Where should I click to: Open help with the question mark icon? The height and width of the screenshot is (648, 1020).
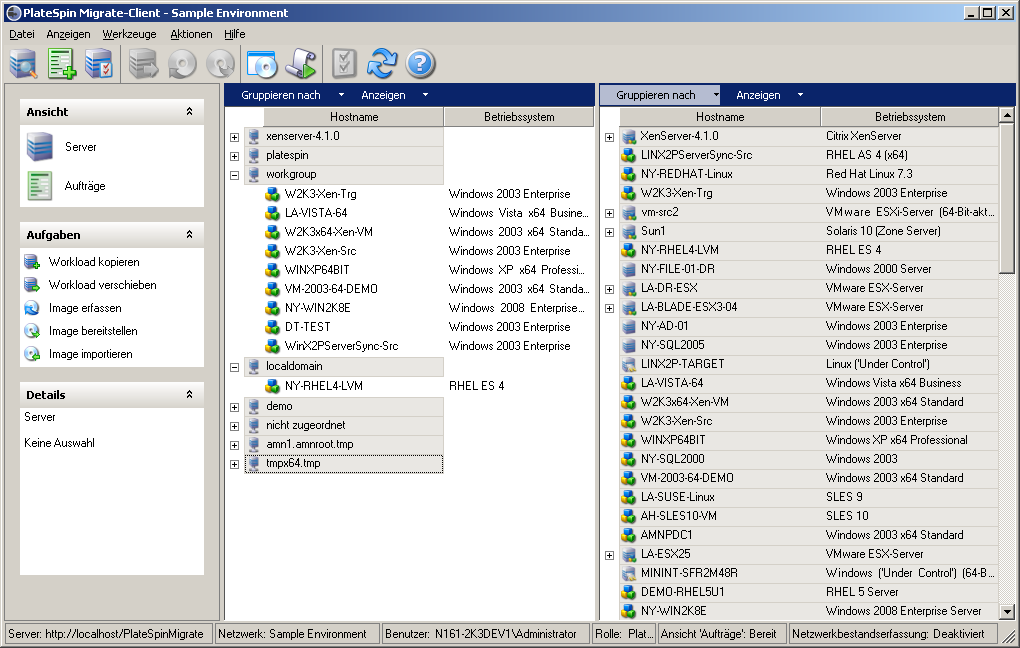point(420,64)
